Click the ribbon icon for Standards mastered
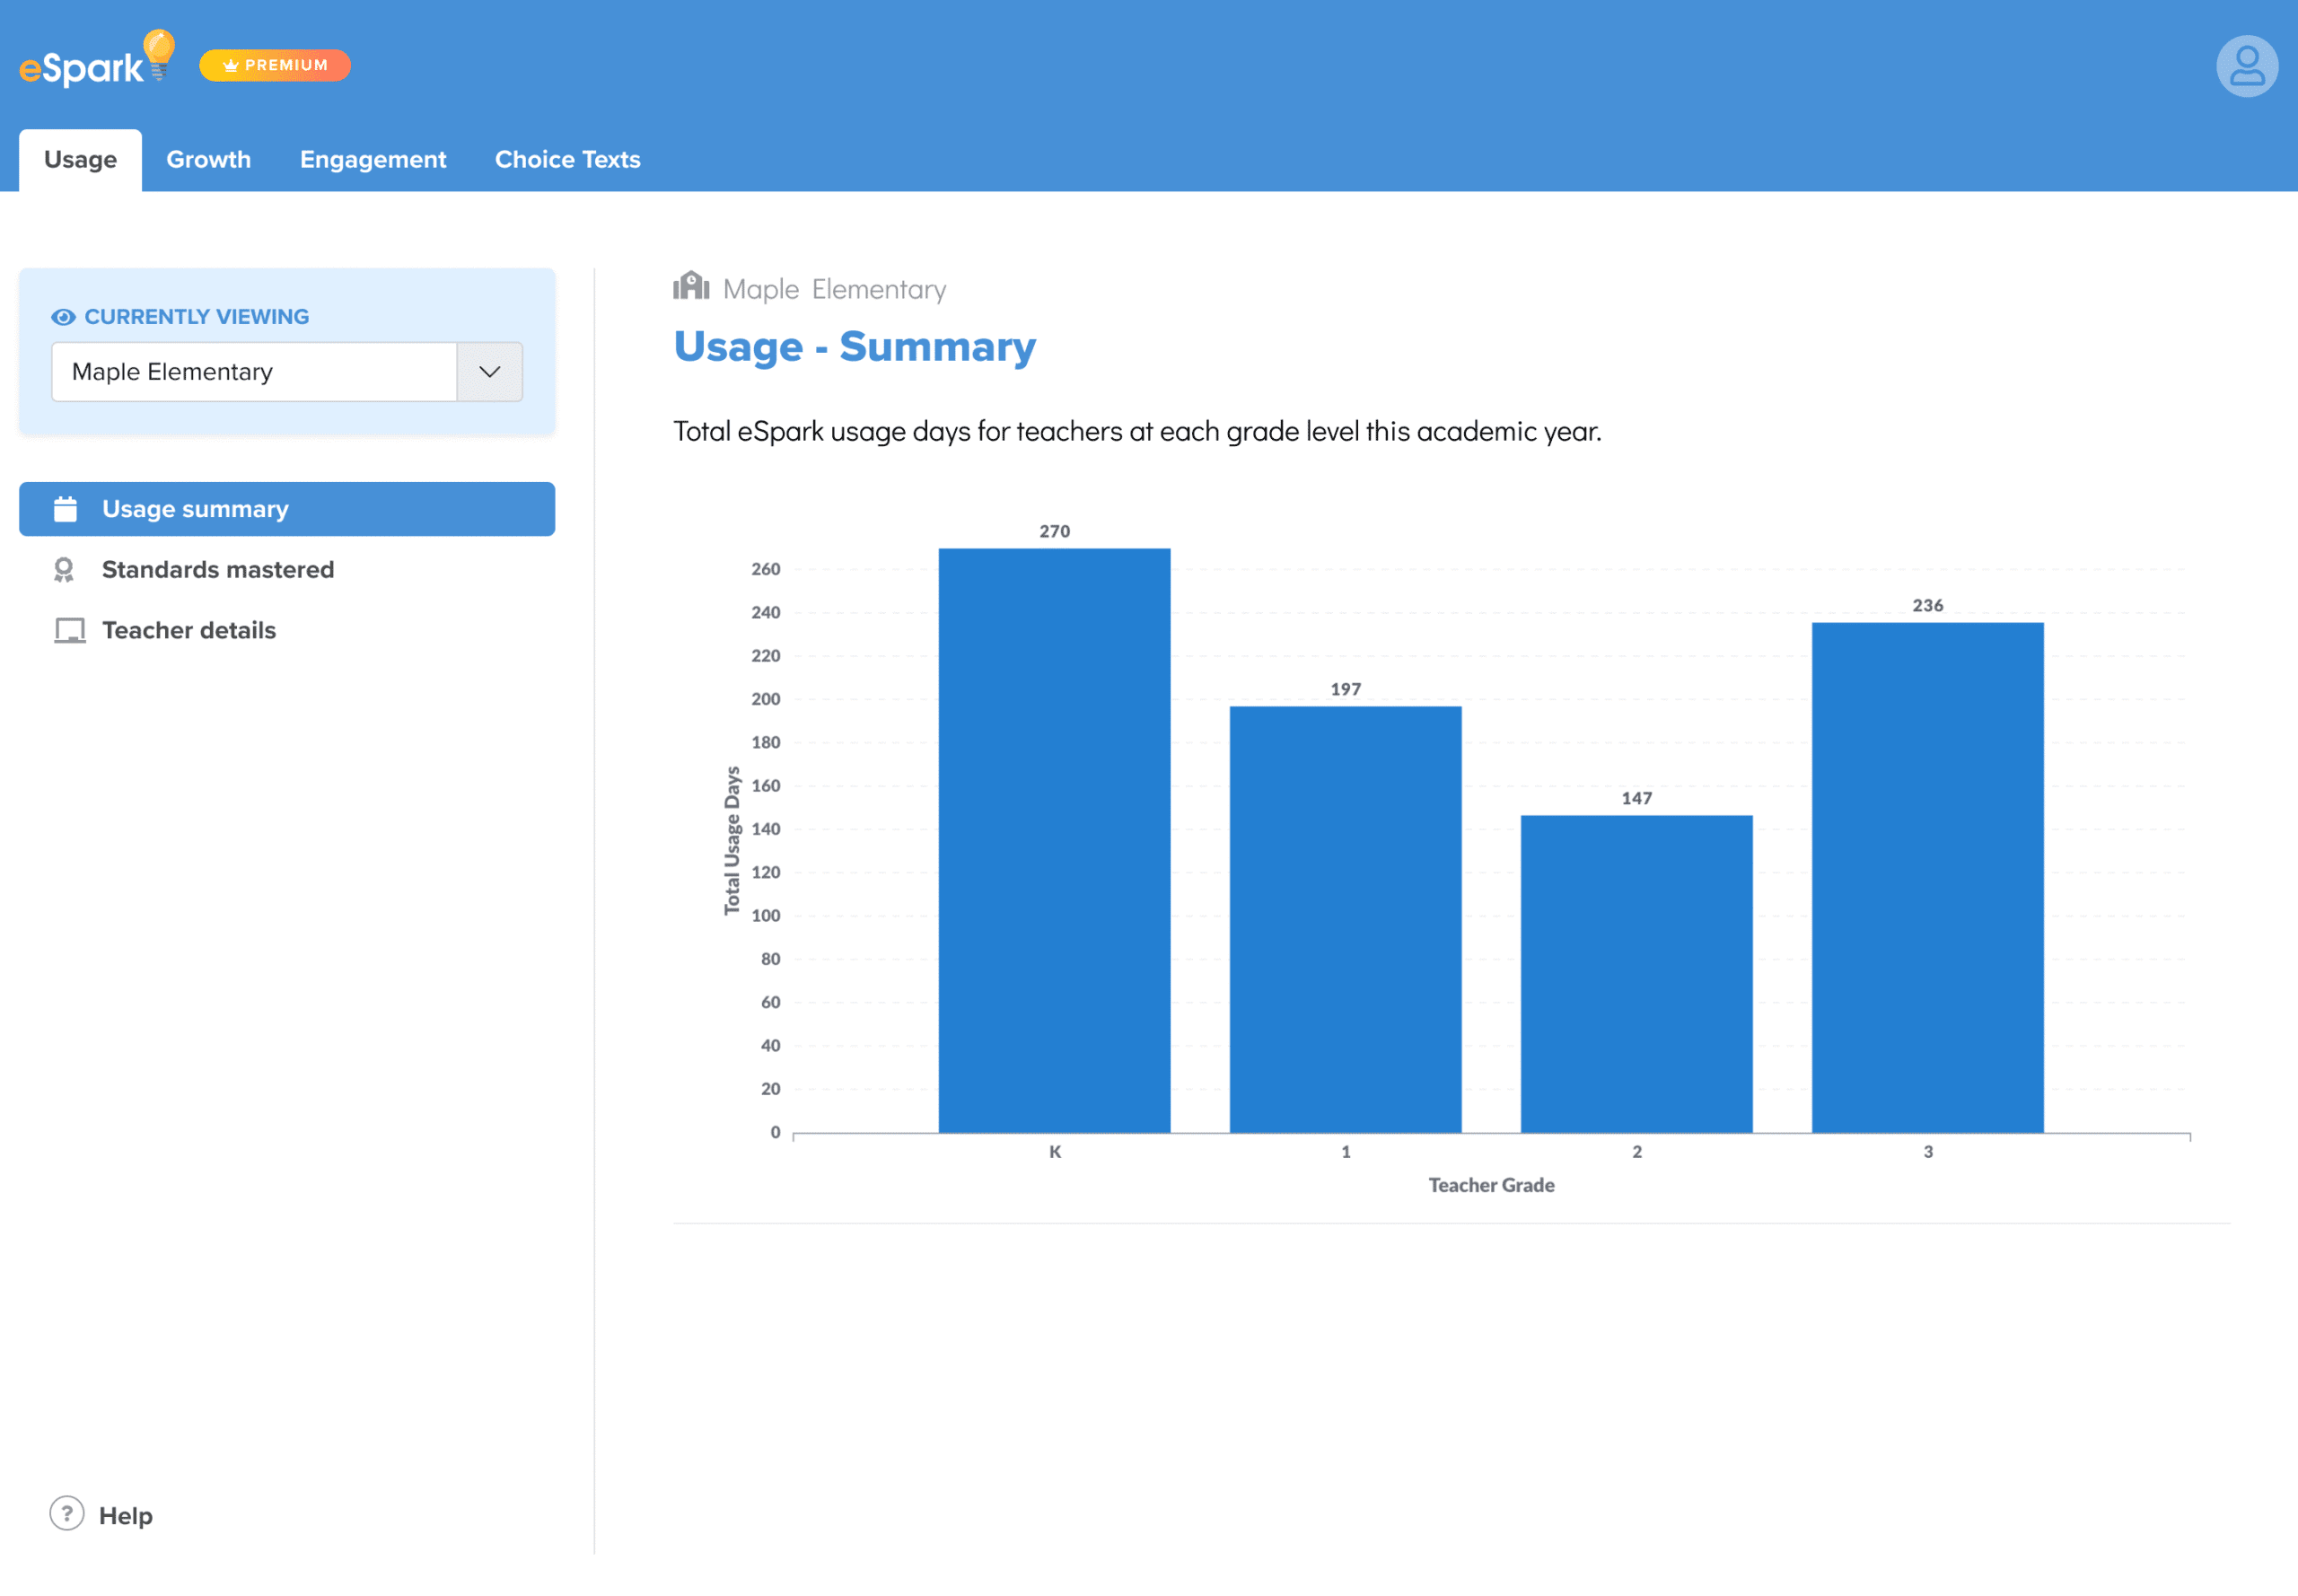 [x=64, y=570]
